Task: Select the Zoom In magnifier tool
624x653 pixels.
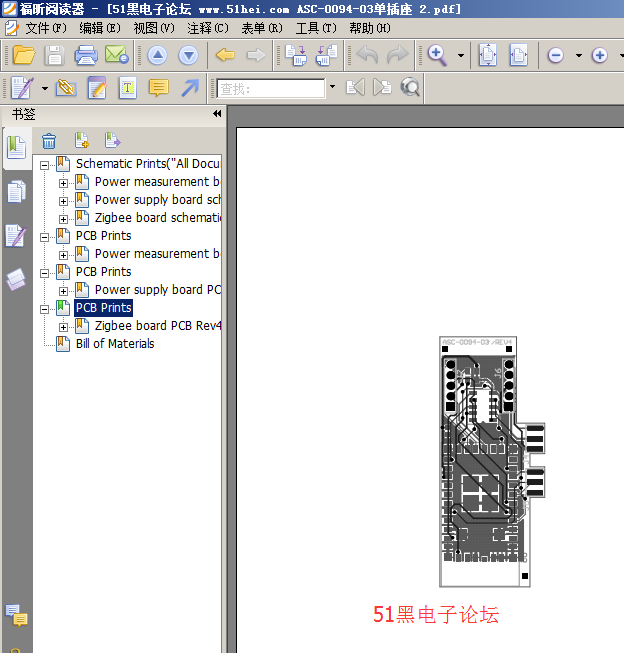Action: [x=437, y=55]
